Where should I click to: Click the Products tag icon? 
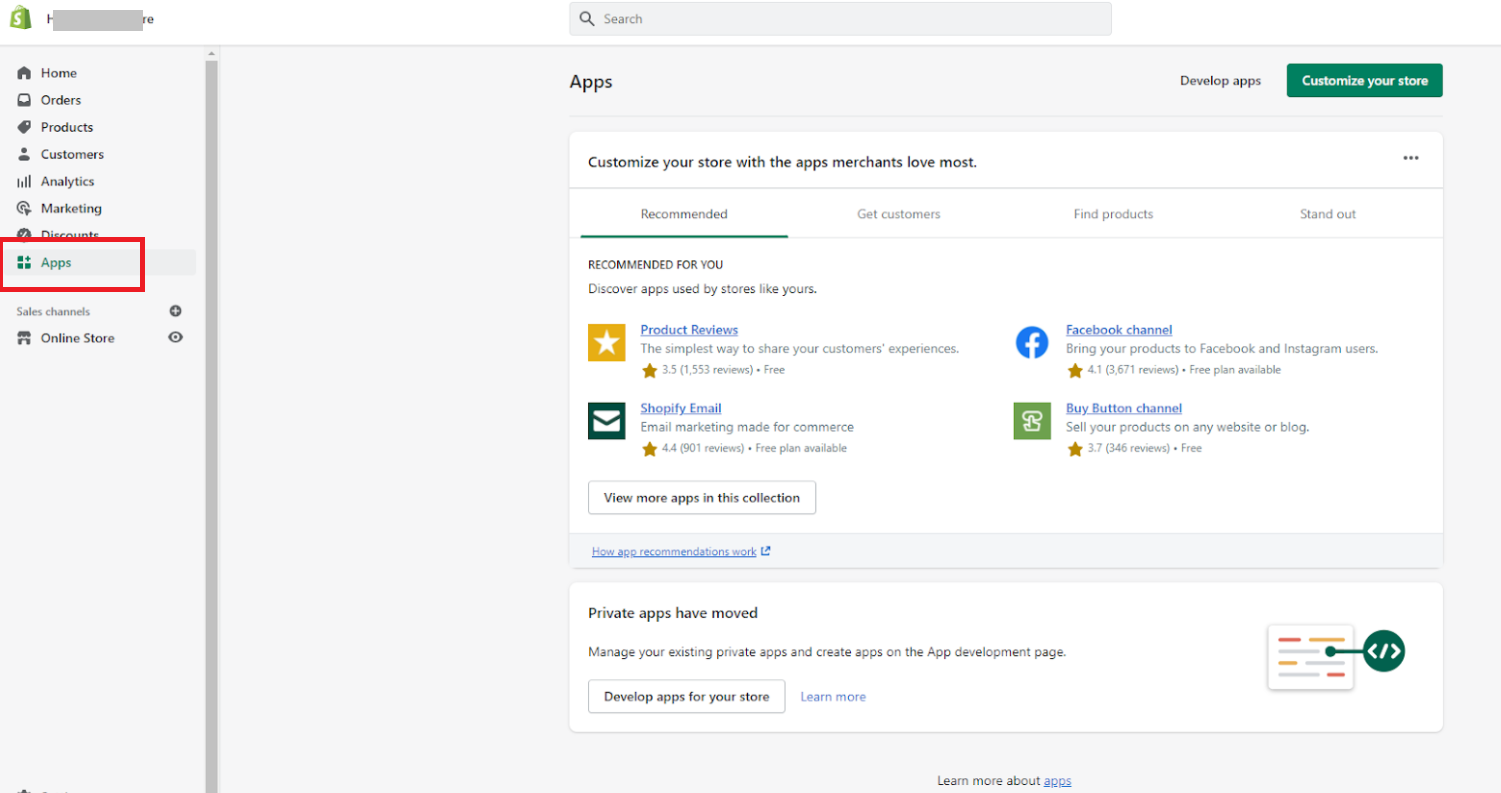pos(25,127)
